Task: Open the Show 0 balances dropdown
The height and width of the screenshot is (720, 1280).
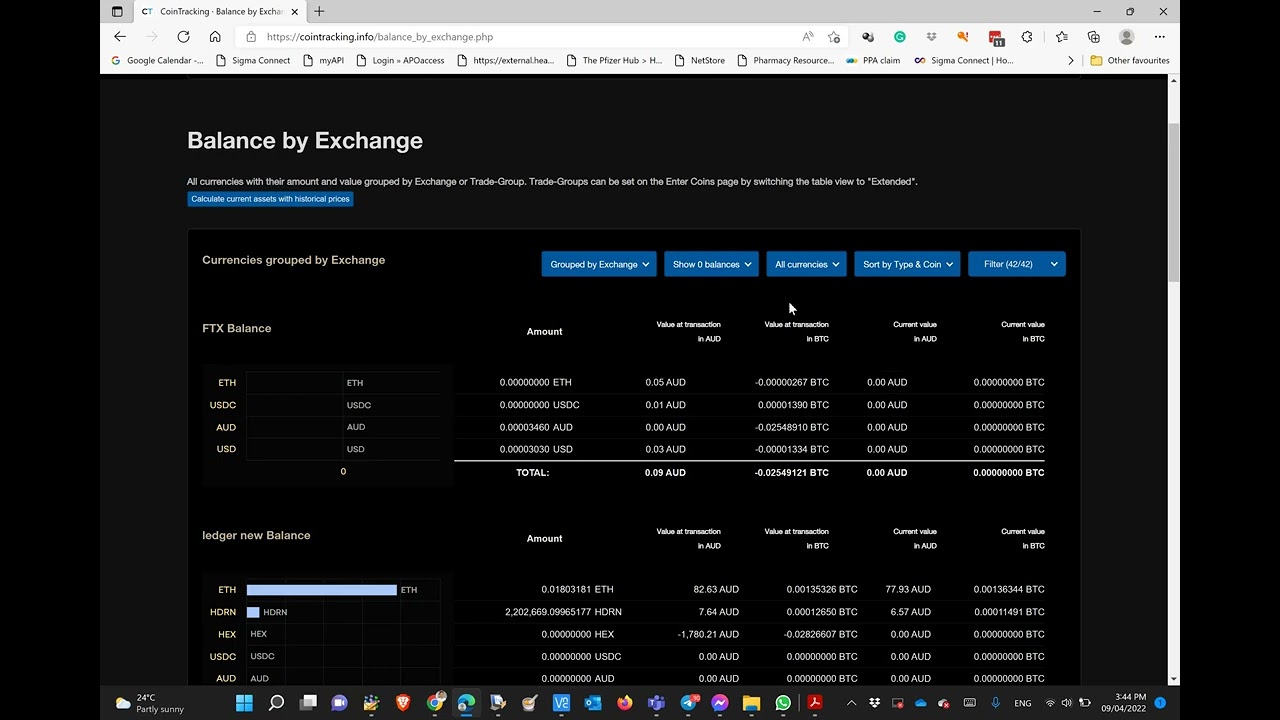Action: coord(711,264)
